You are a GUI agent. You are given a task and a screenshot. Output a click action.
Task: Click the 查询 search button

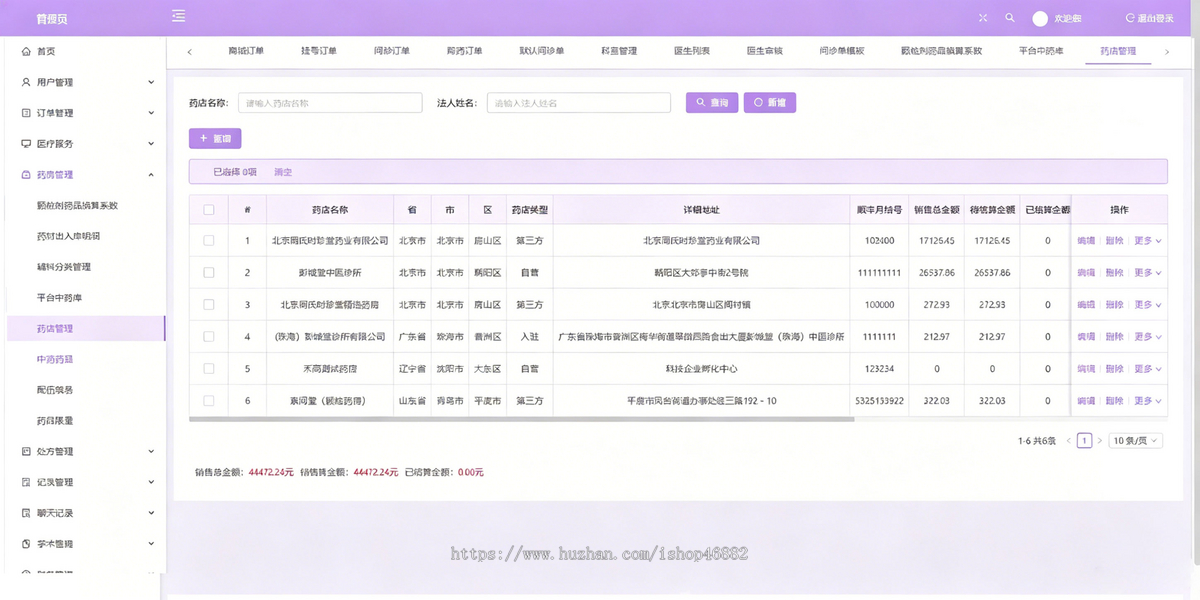pyautogui.click(x=712, y=103)
